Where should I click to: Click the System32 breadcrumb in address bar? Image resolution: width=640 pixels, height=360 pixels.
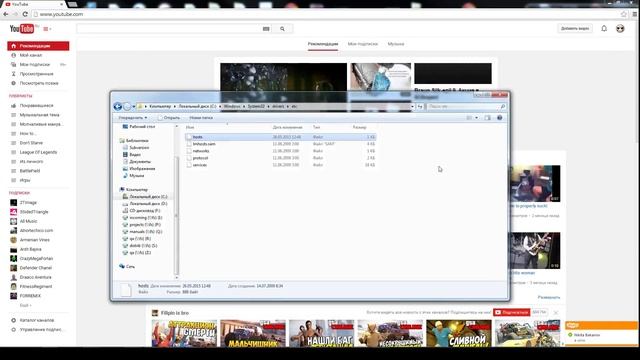coord(256,107)
